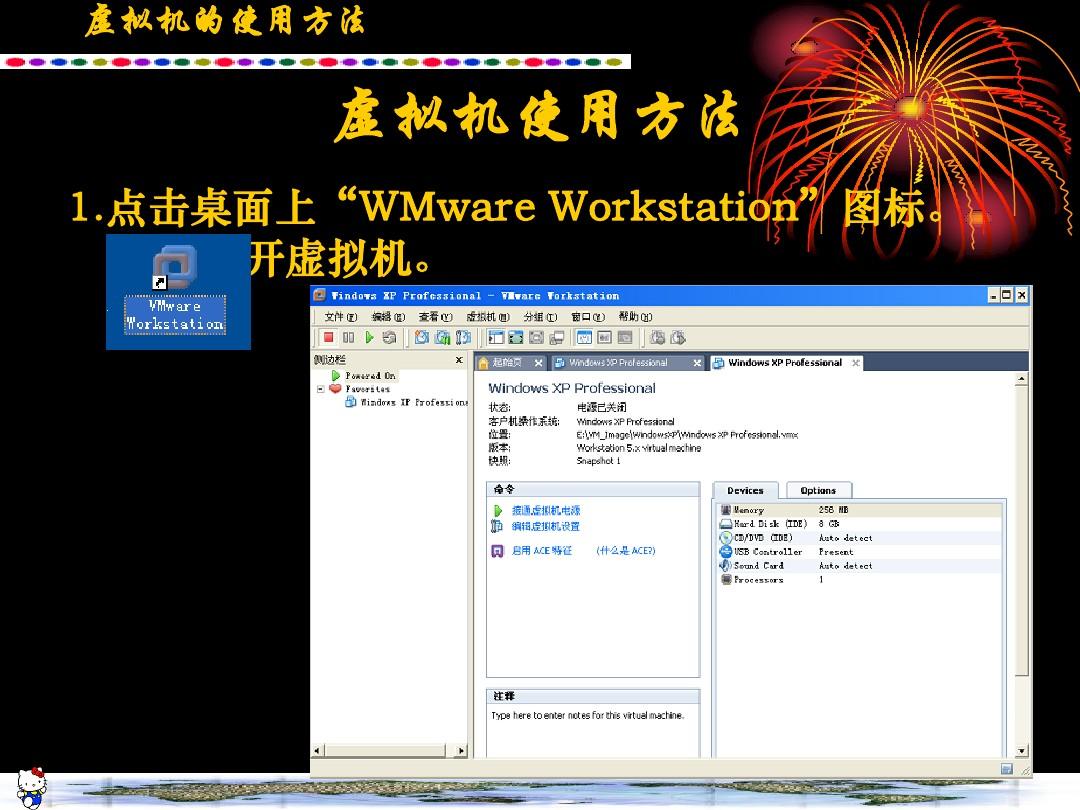
Task: Click the main pane scroll-up arrow
Action: (x=1022, y=378)
